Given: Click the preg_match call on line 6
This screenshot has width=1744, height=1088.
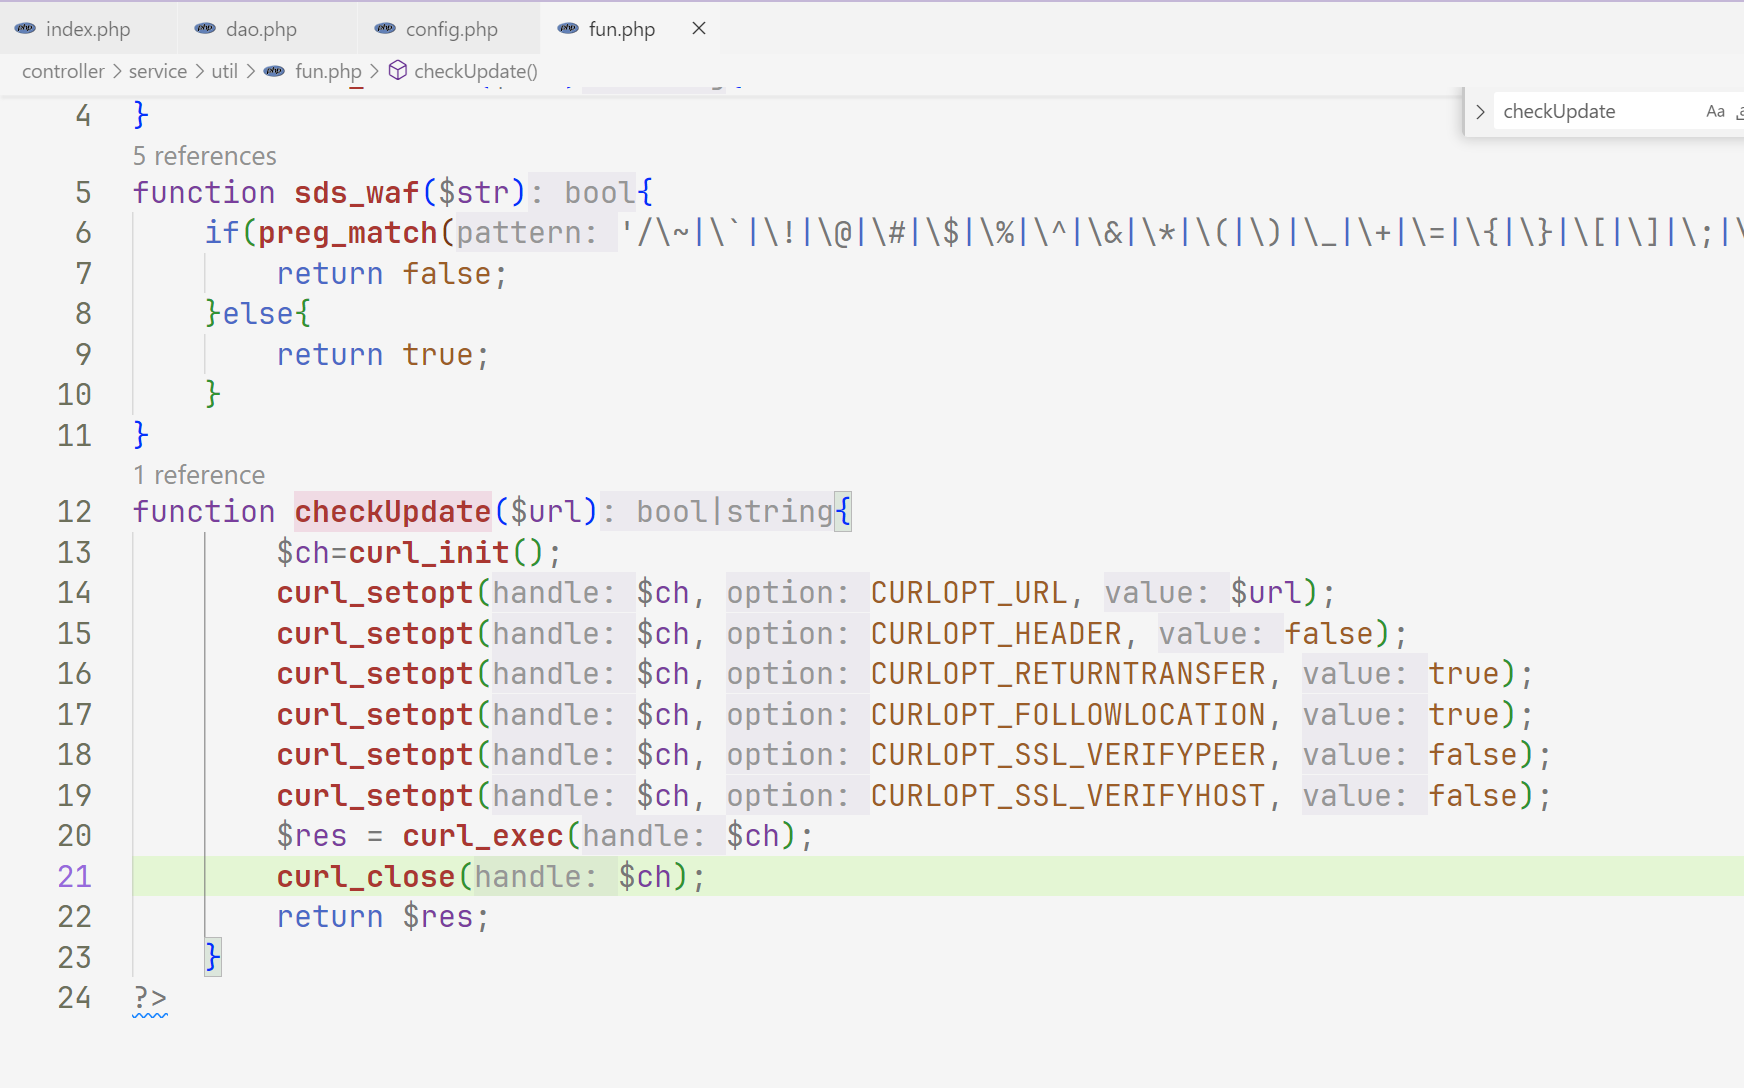Looking at the screenshot, I should (348, 233).
